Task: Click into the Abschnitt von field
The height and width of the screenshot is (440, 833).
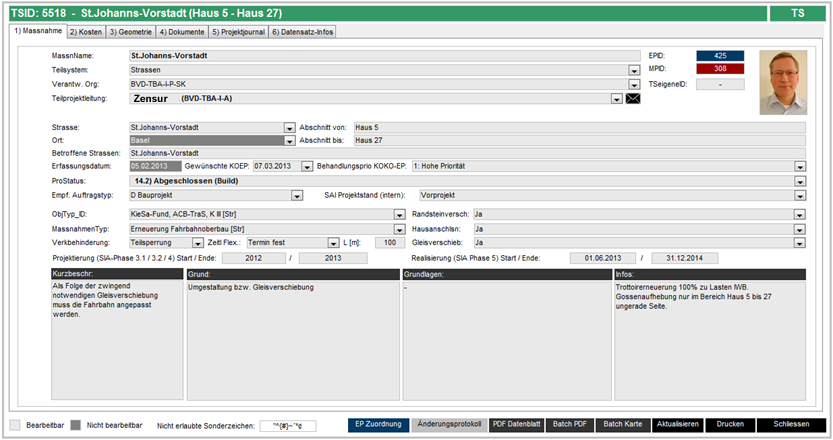Action: pos(580,127)
